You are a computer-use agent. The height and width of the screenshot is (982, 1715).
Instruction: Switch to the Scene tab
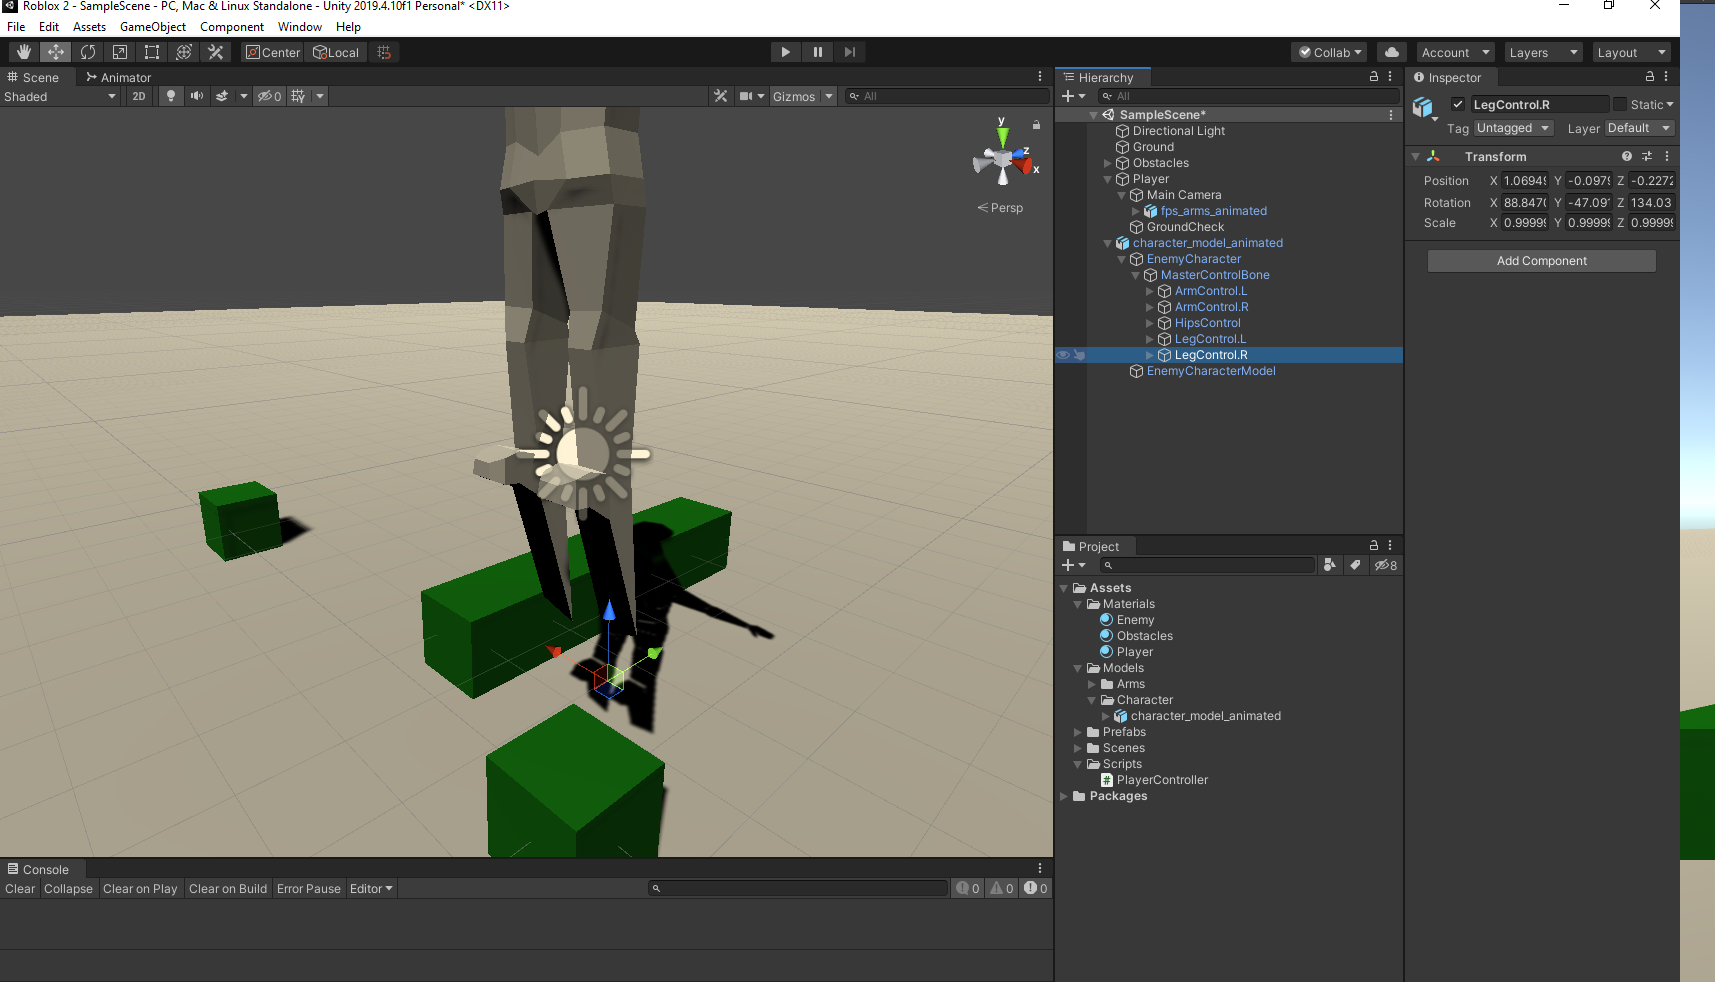(x=33, y=77)
